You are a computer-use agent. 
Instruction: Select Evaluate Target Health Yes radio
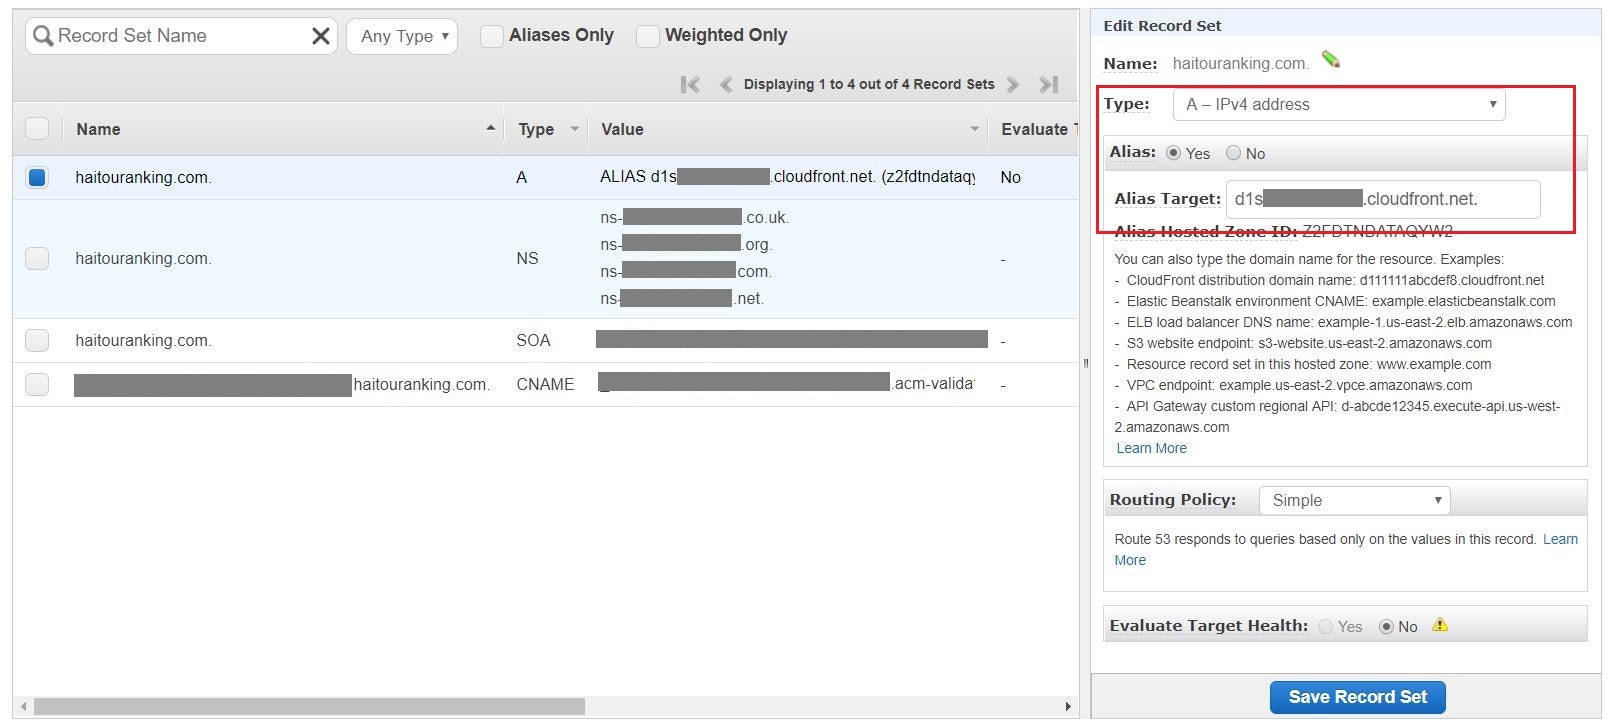tap(1325, 626)
